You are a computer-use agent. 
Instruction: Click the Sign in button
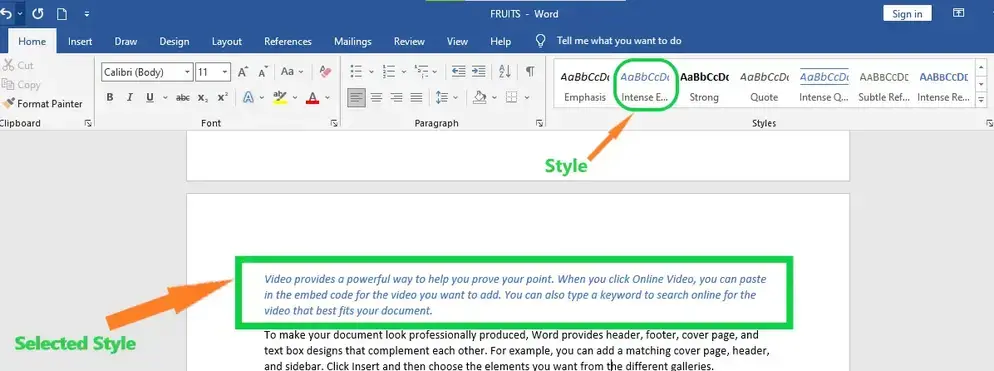tap(907, 13)
